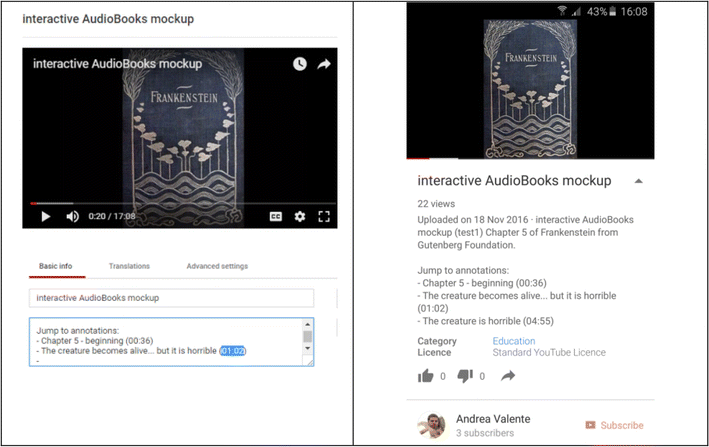Tap the phone Wi-Fi status icon
Image resolution: width=709 pixels, height=447 pixels.
pos(562,11)
